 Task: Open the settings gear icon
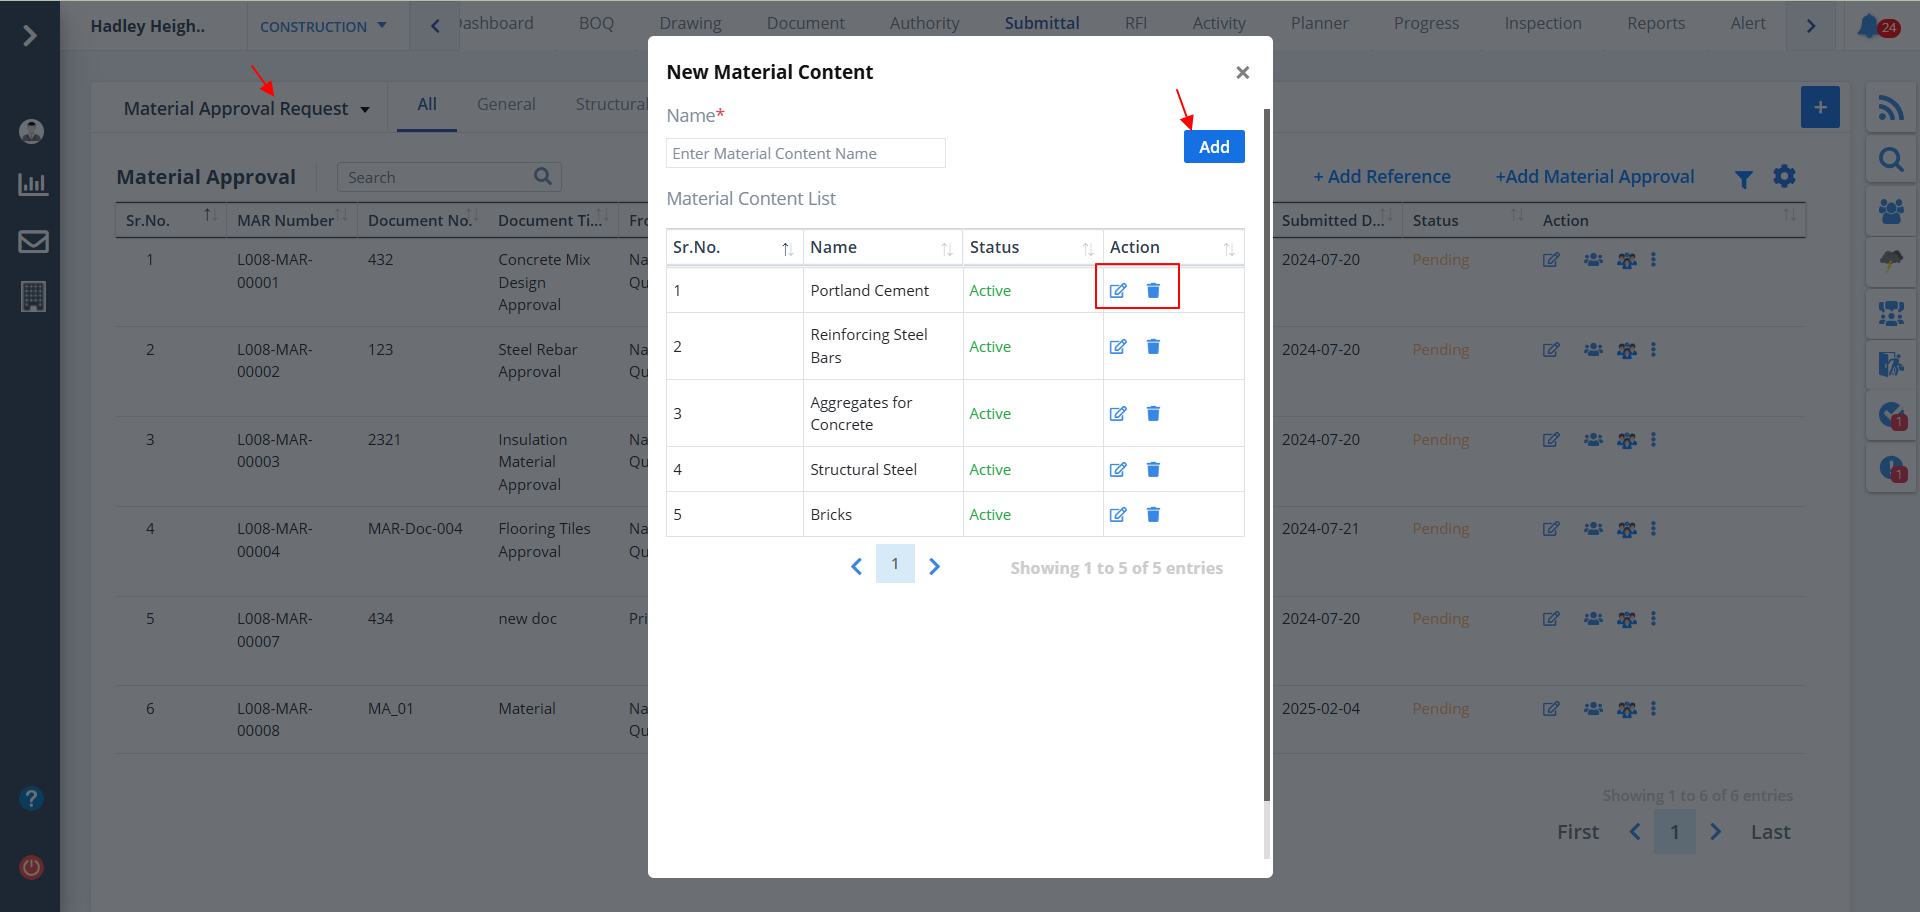point(1784,177)
